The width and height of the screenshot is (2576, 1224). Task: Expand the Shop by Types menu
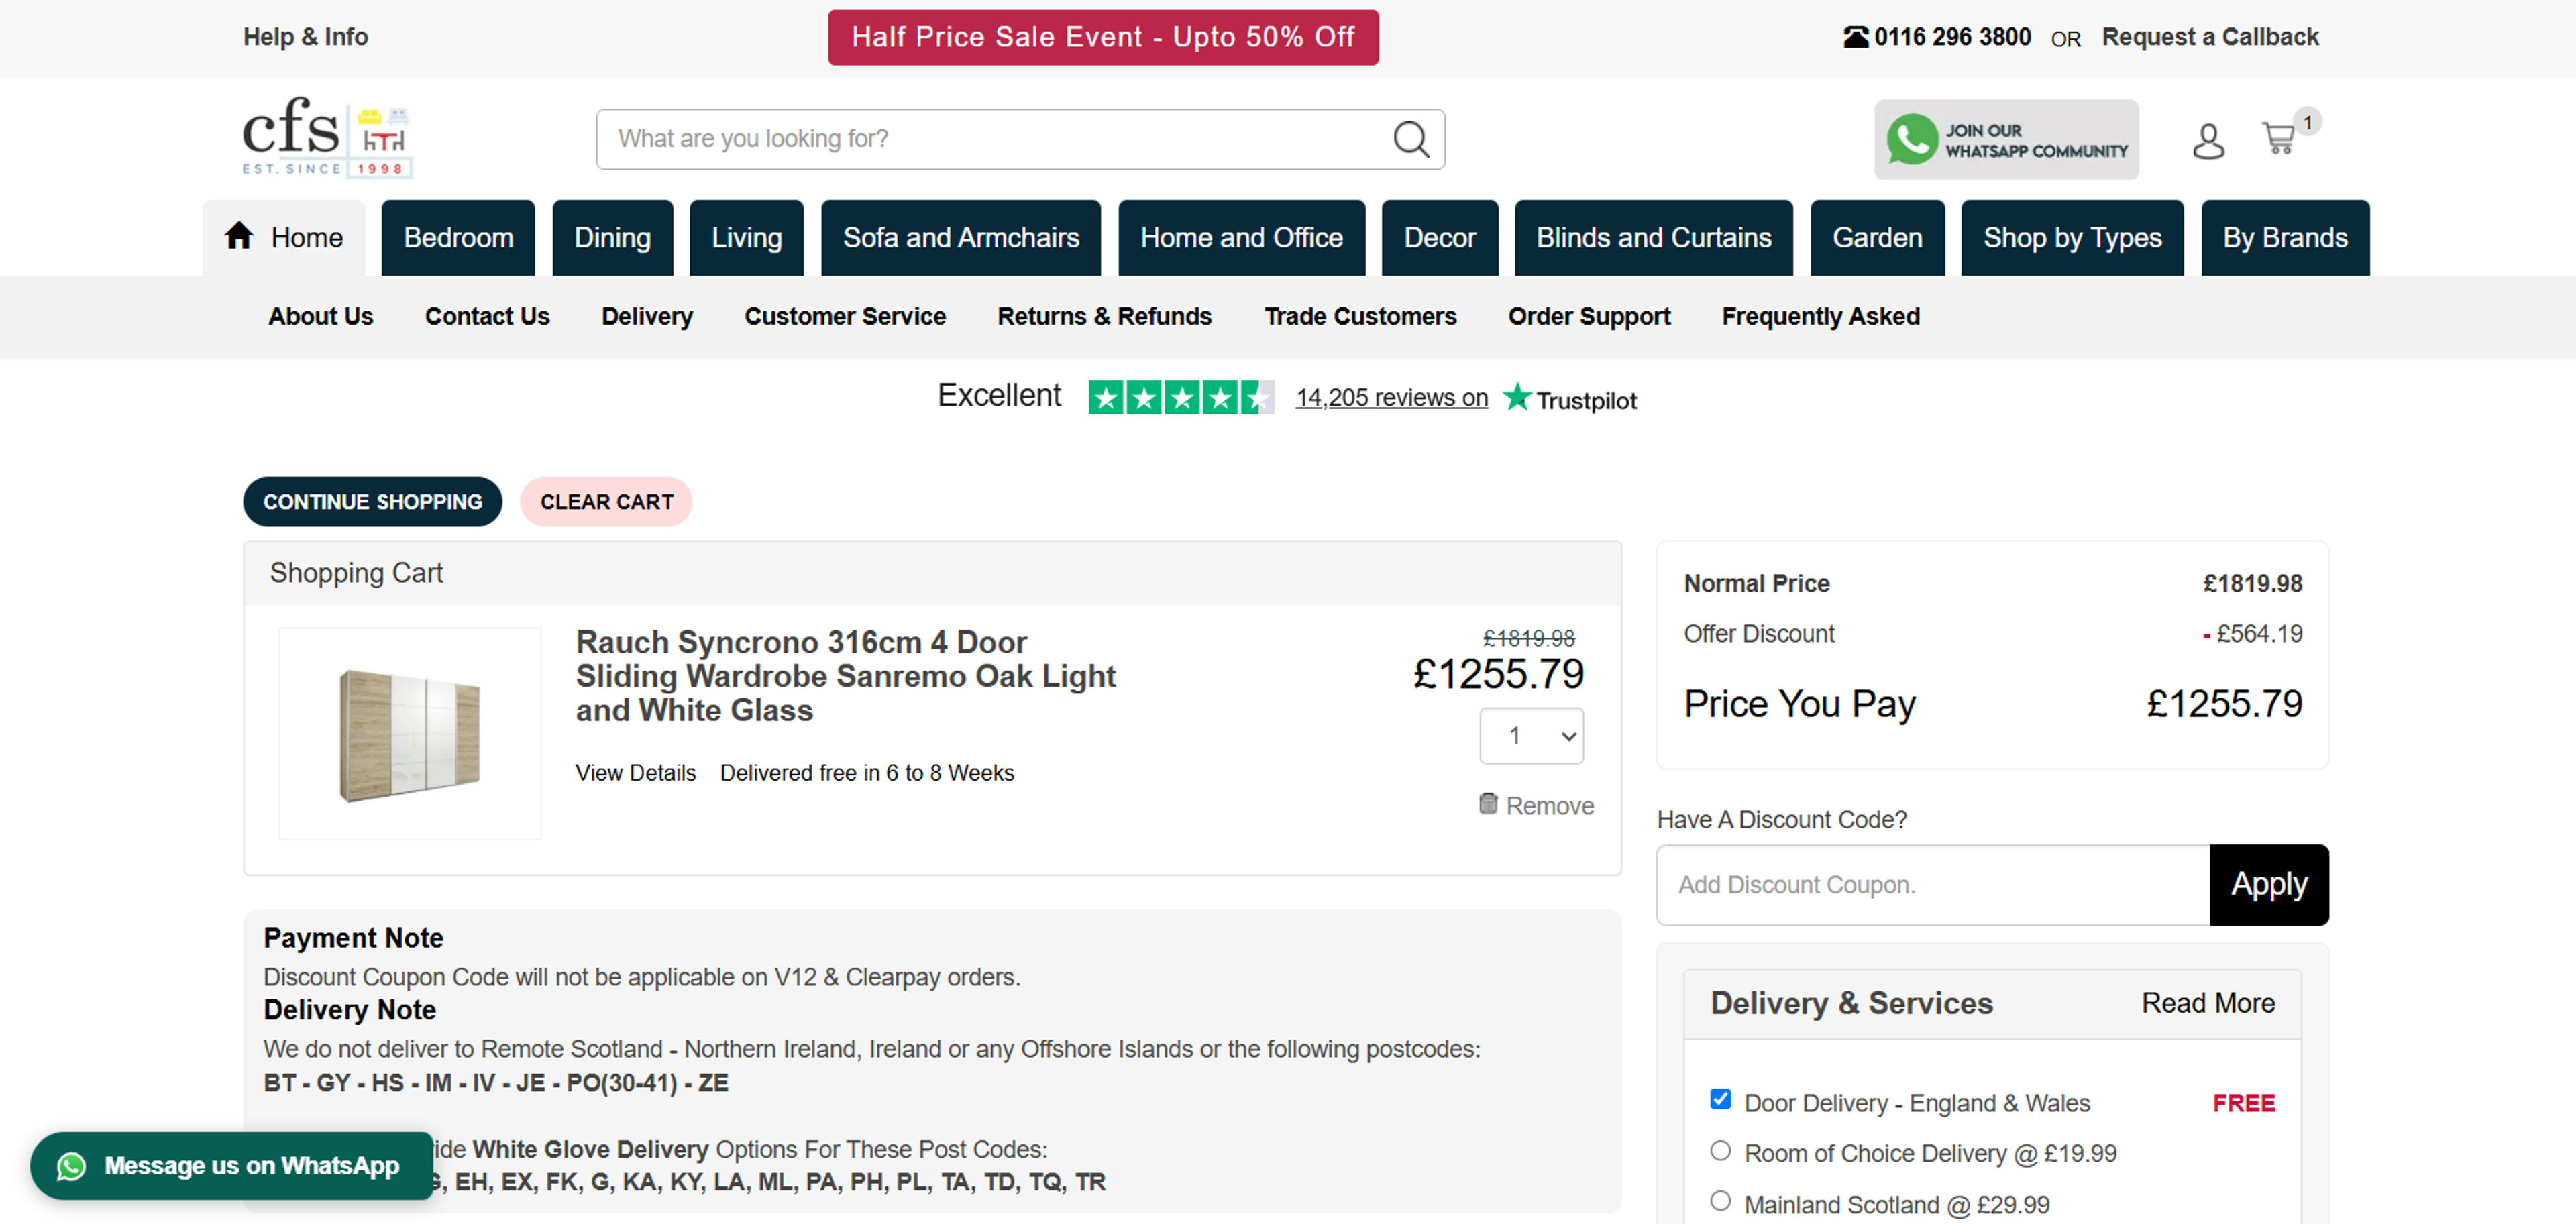point(2072,238)
